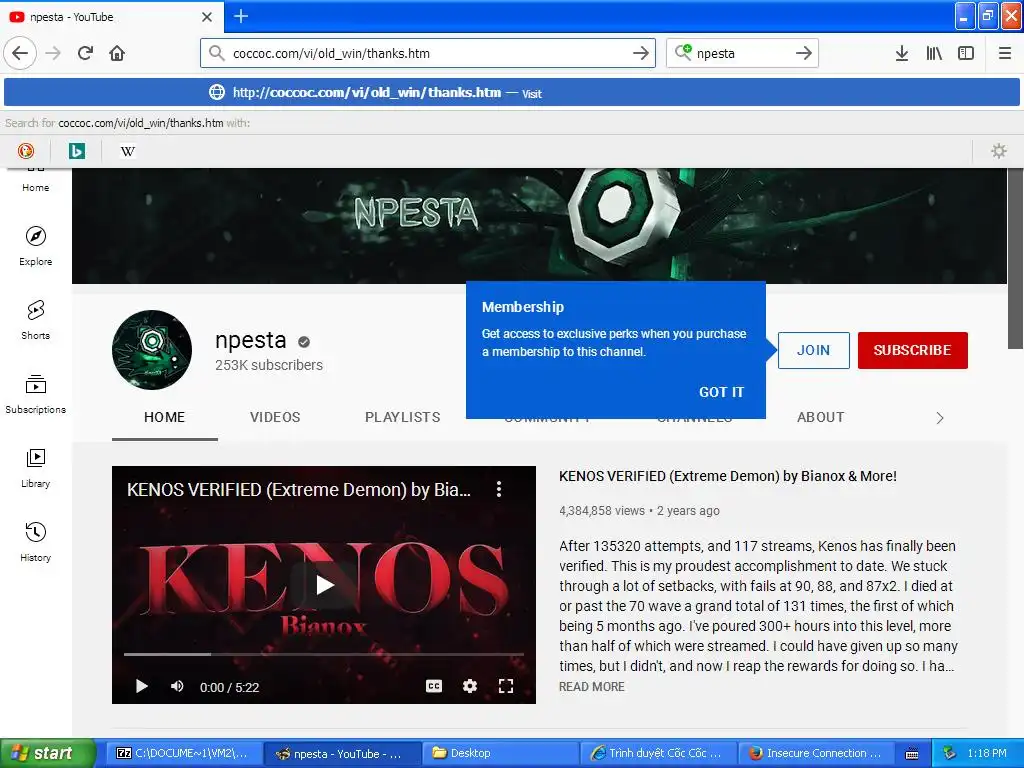
Task: Open Subscriptions in the YouTube sidebar
Action: (35, 394)
